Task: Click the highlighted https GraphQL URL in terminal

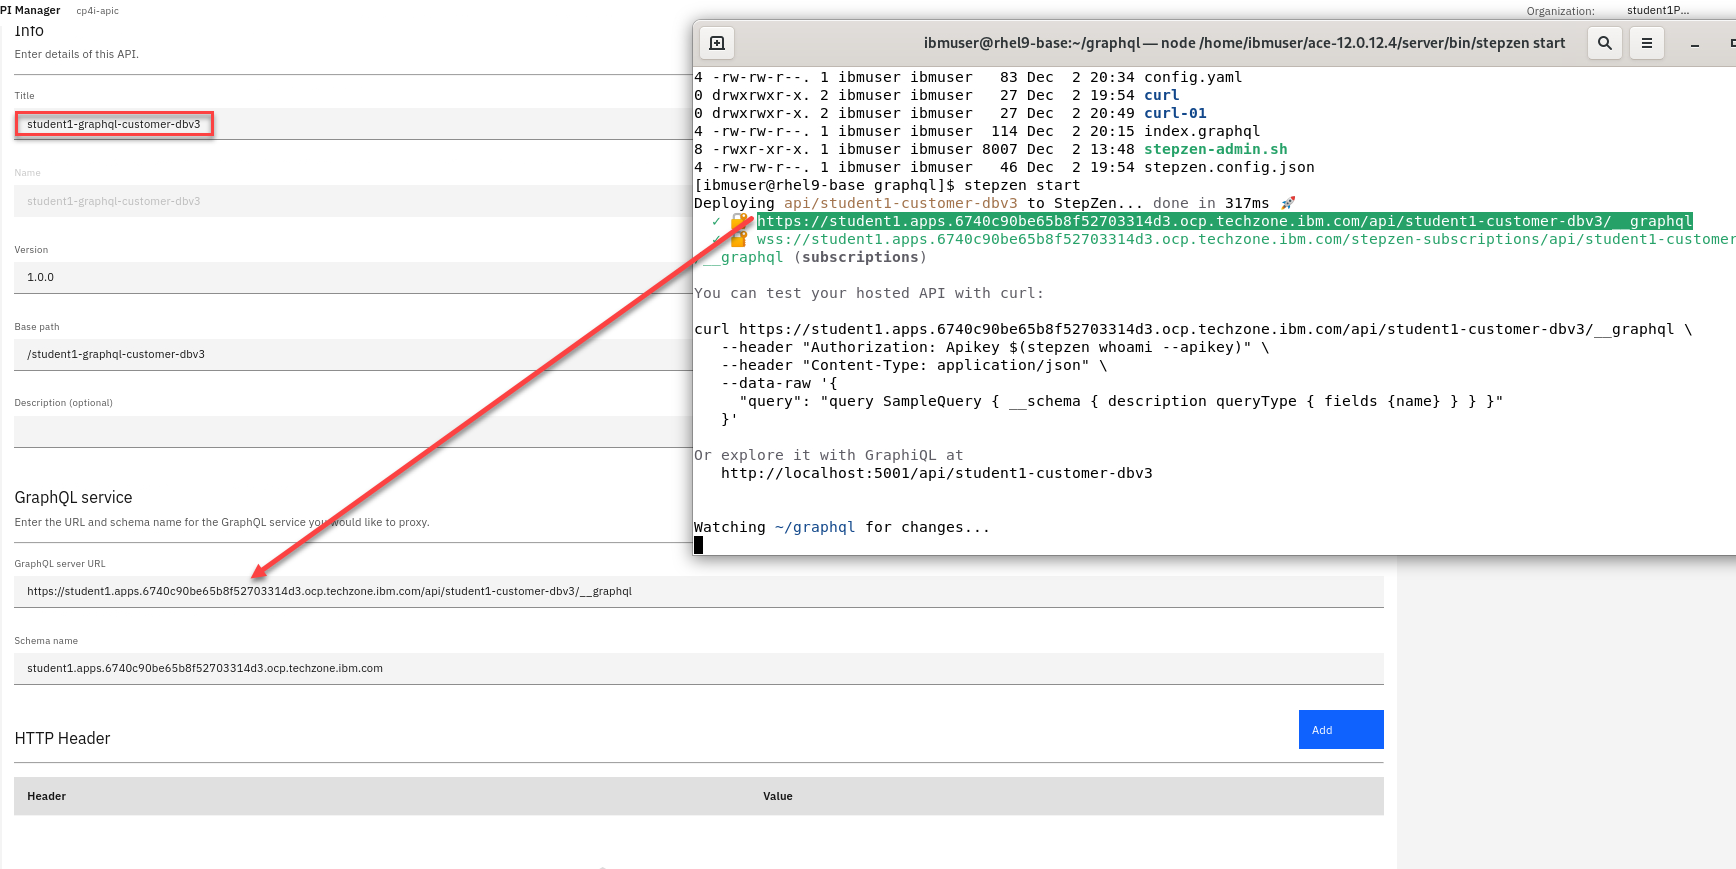Action: 1224,221
